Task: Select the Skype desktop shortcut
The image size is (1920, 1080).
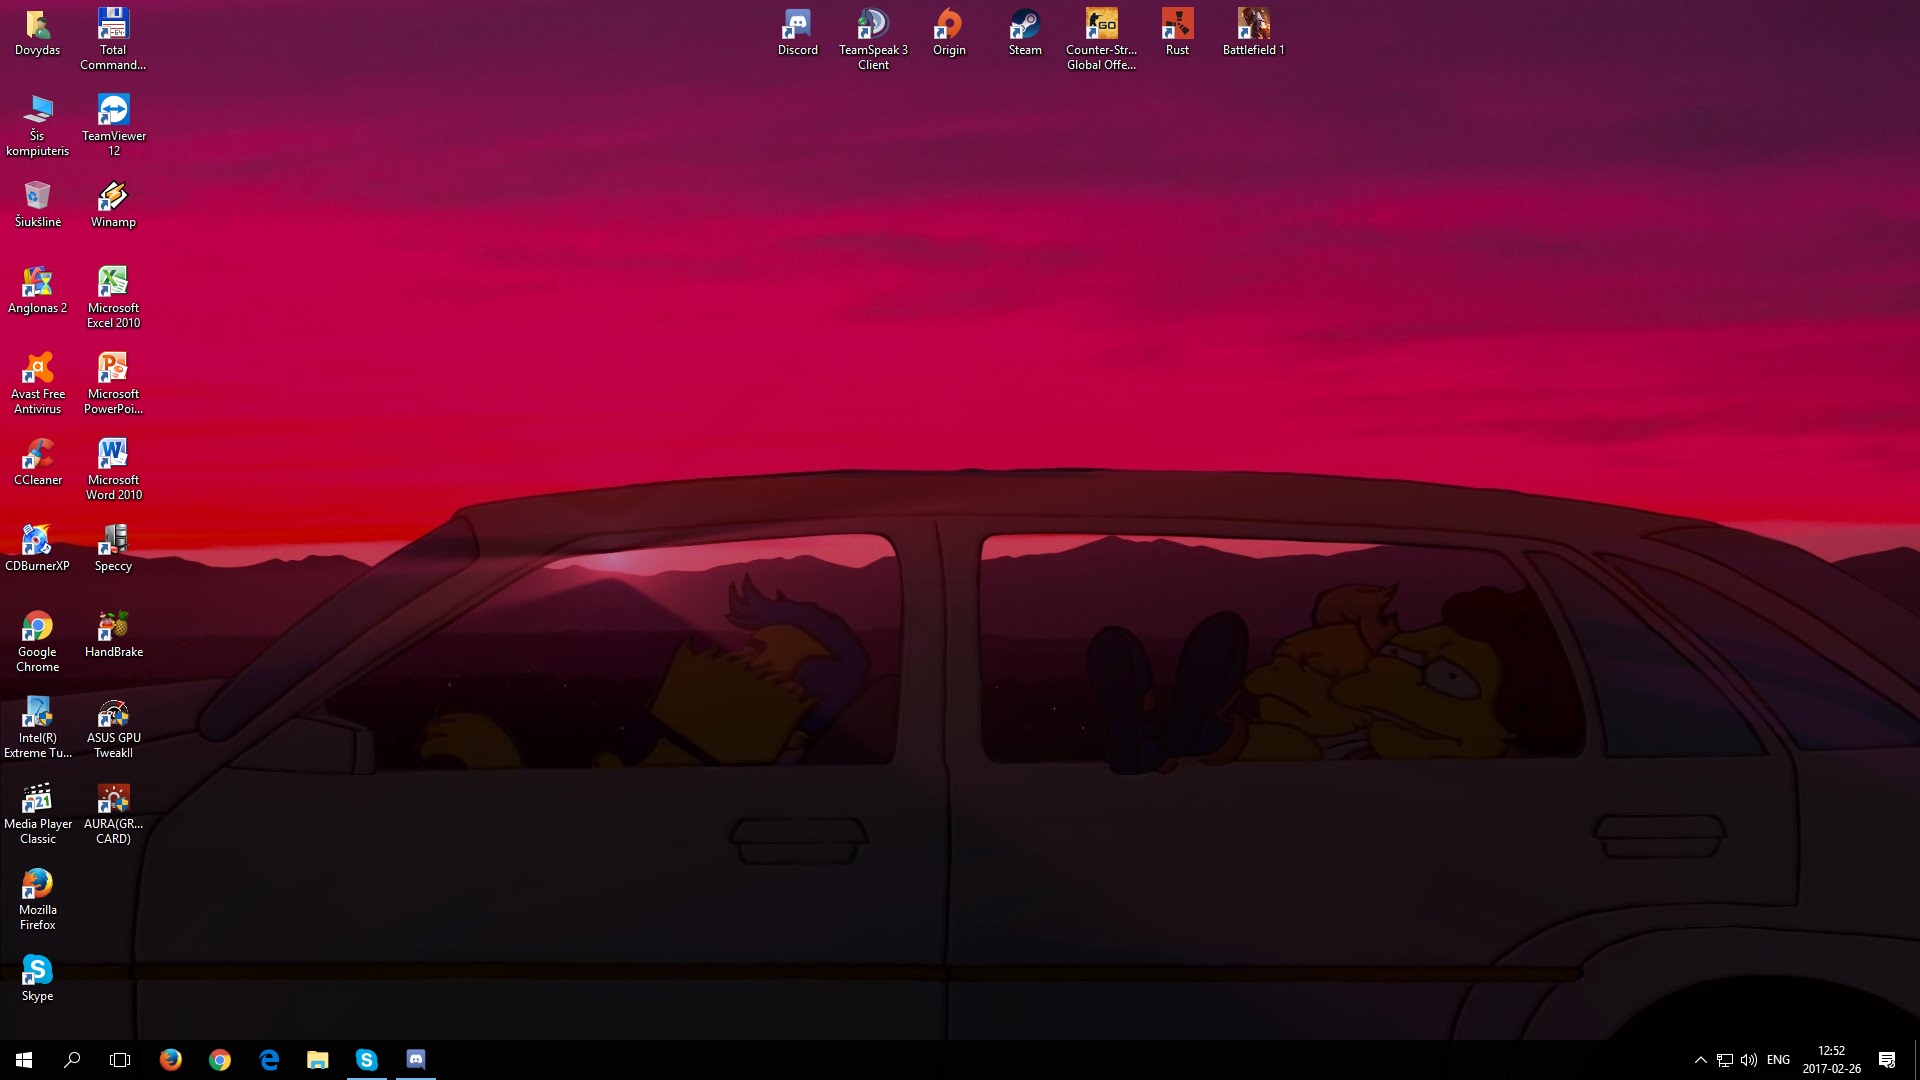Action: pos(37,979)
